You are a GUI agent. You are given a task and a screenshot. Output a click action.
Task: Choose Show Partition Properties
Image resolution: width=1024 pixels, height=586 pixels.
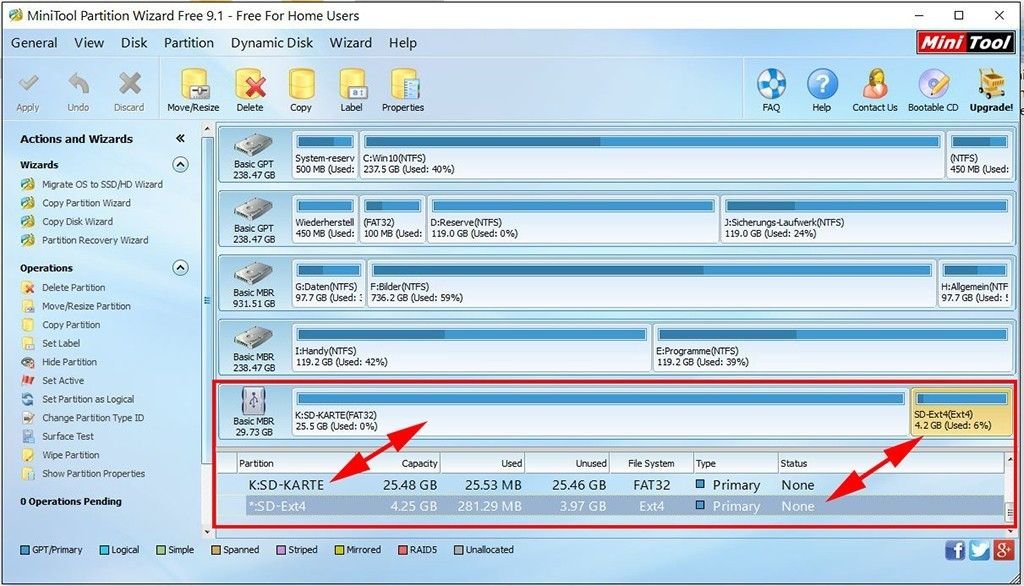pos(93,474)
